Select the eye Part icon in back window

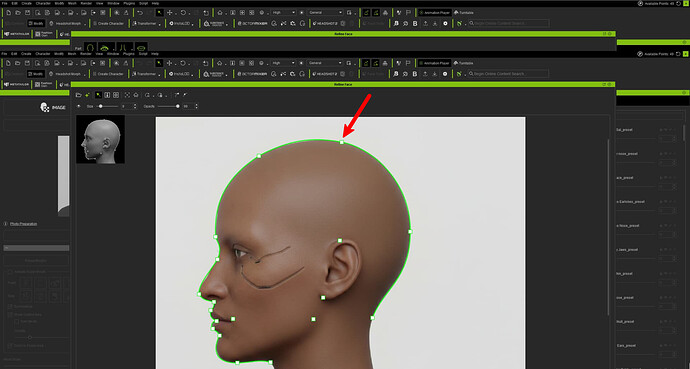[x=105, y=47]
